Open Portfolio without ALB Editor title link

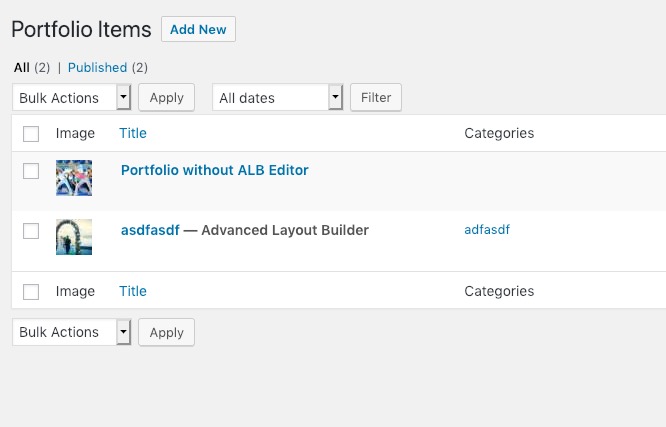(x=214, y=170)
